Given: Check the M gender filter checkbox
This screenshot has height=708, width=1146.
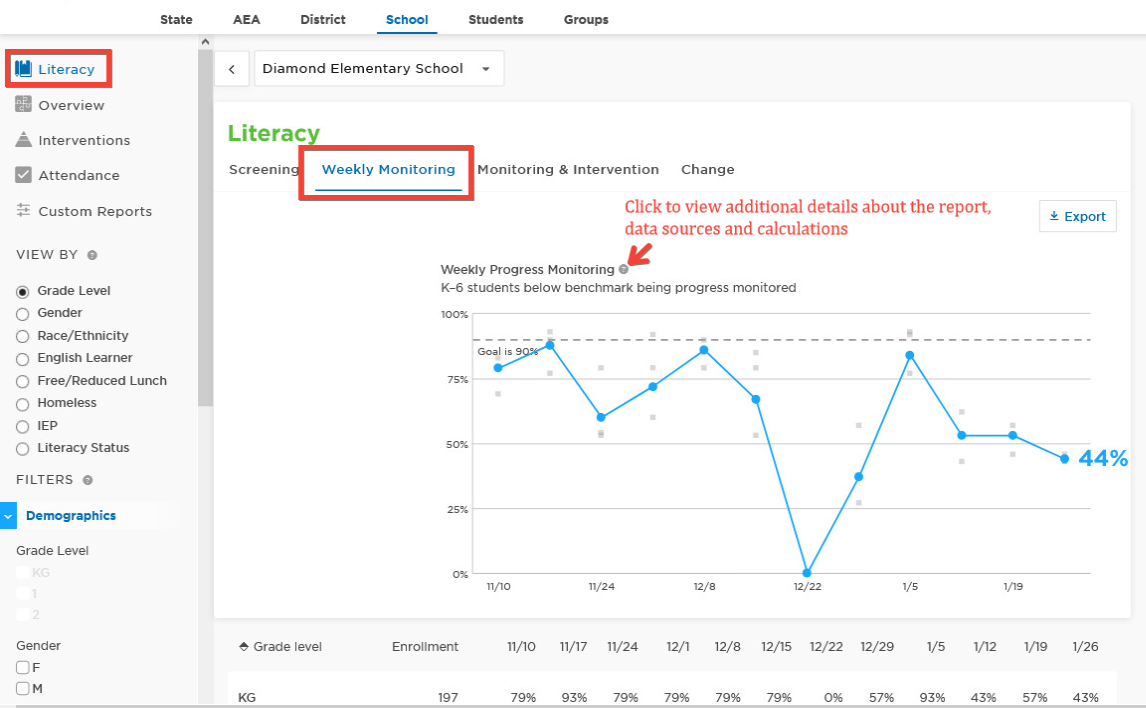Looking at the screenshot, I should click(23, 688).
